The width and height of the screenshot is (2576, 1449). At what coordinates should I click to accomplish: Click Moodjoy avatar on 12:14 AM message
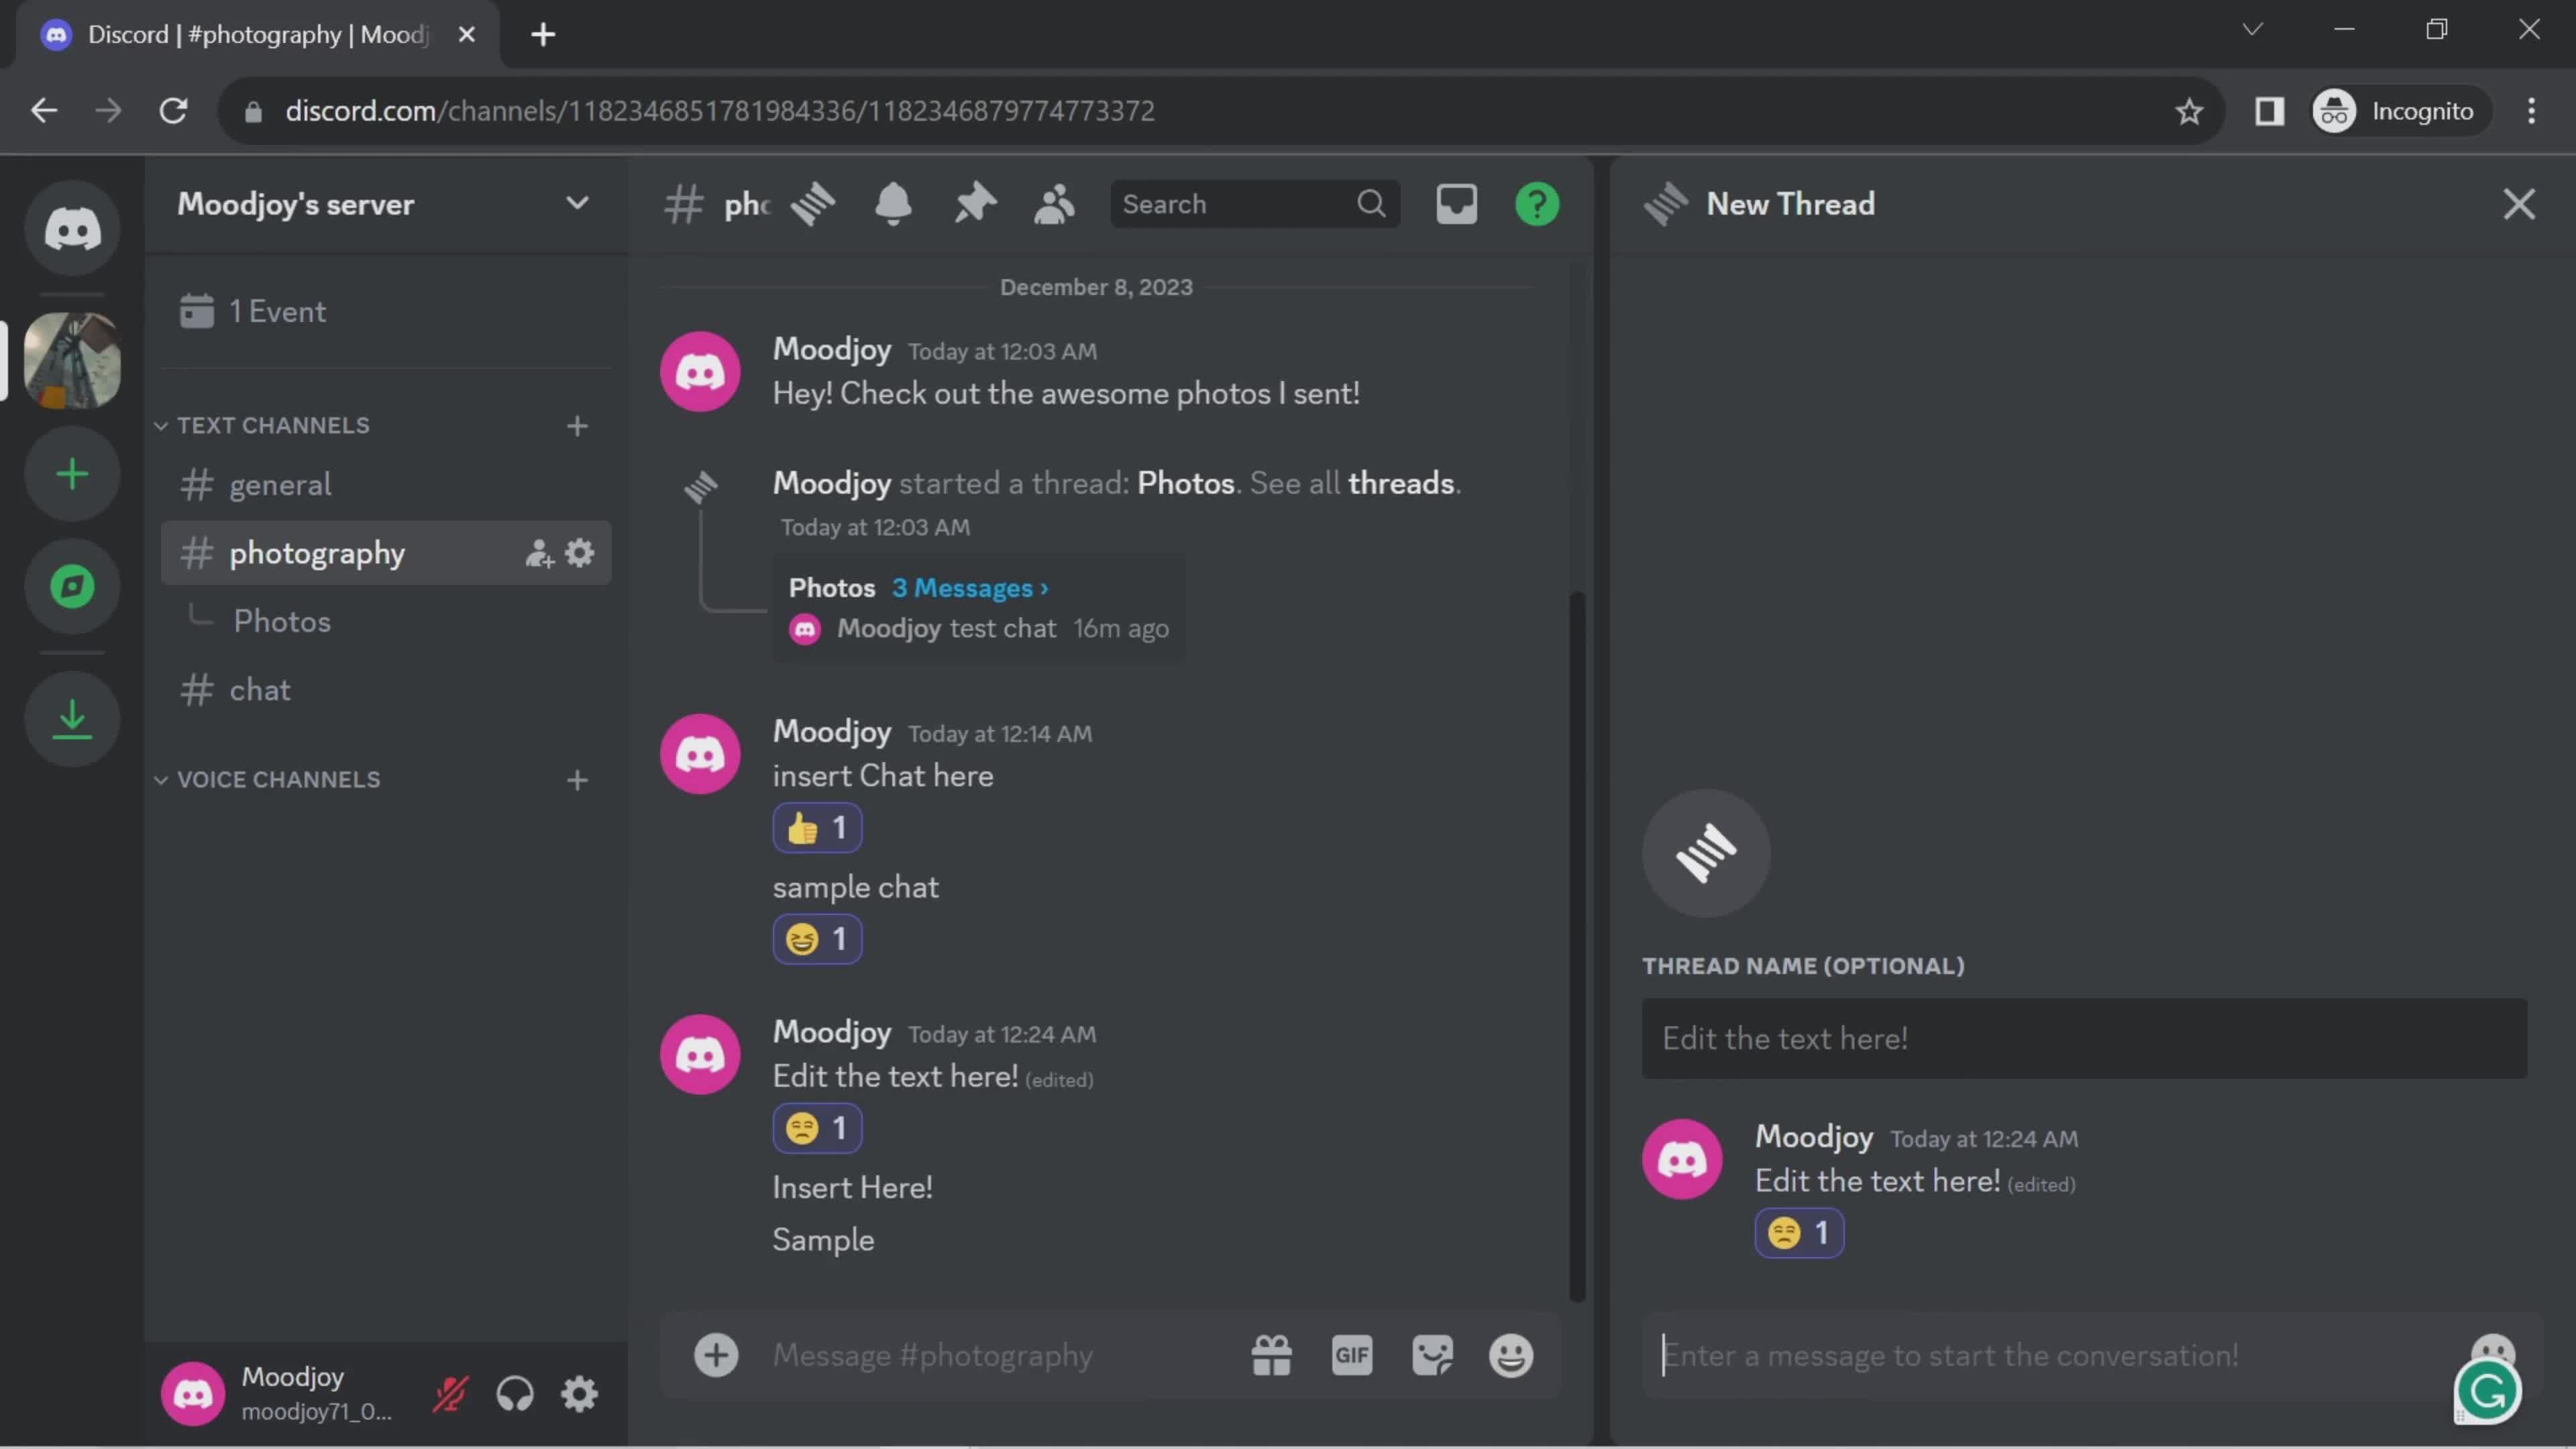click(x=700, y=754)
